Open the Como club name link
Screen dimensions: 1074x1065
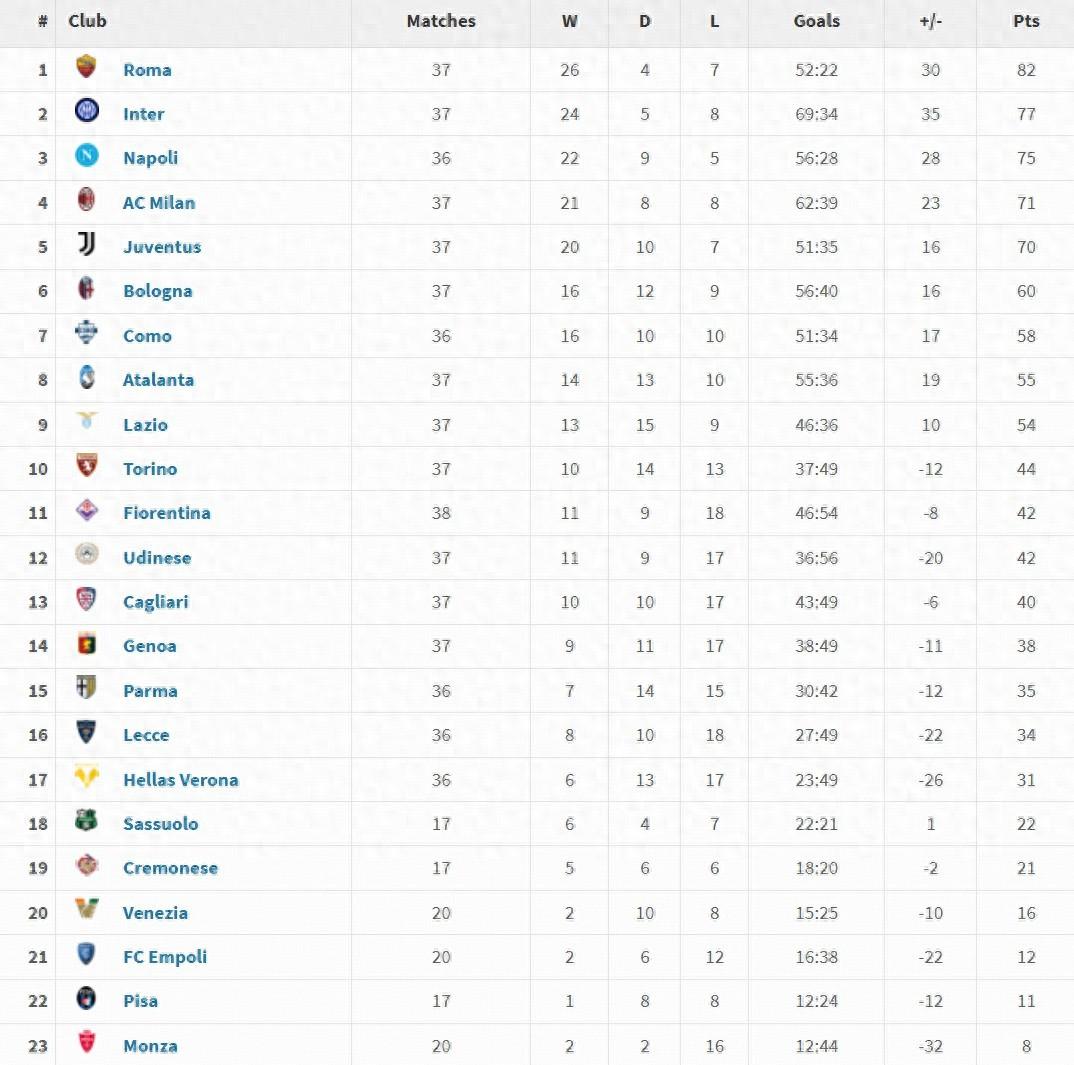point(147,336)
